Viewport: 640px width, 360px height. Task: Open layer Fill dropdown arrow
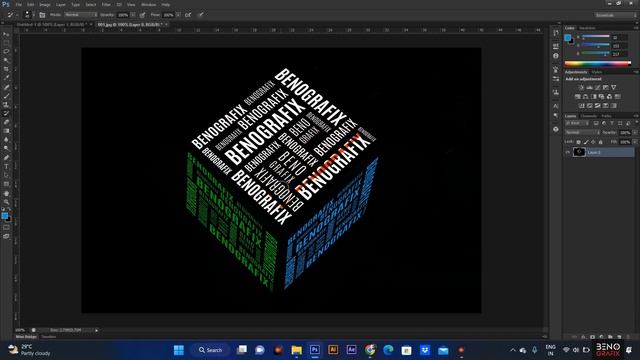[635, 142]
